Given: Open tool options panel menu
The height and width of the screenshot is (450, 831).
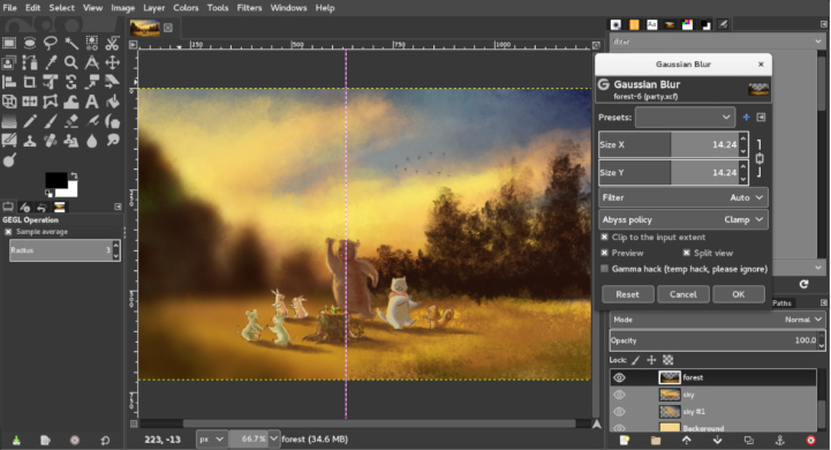Looking at the screenshot, I should click(x=118, y=207).
